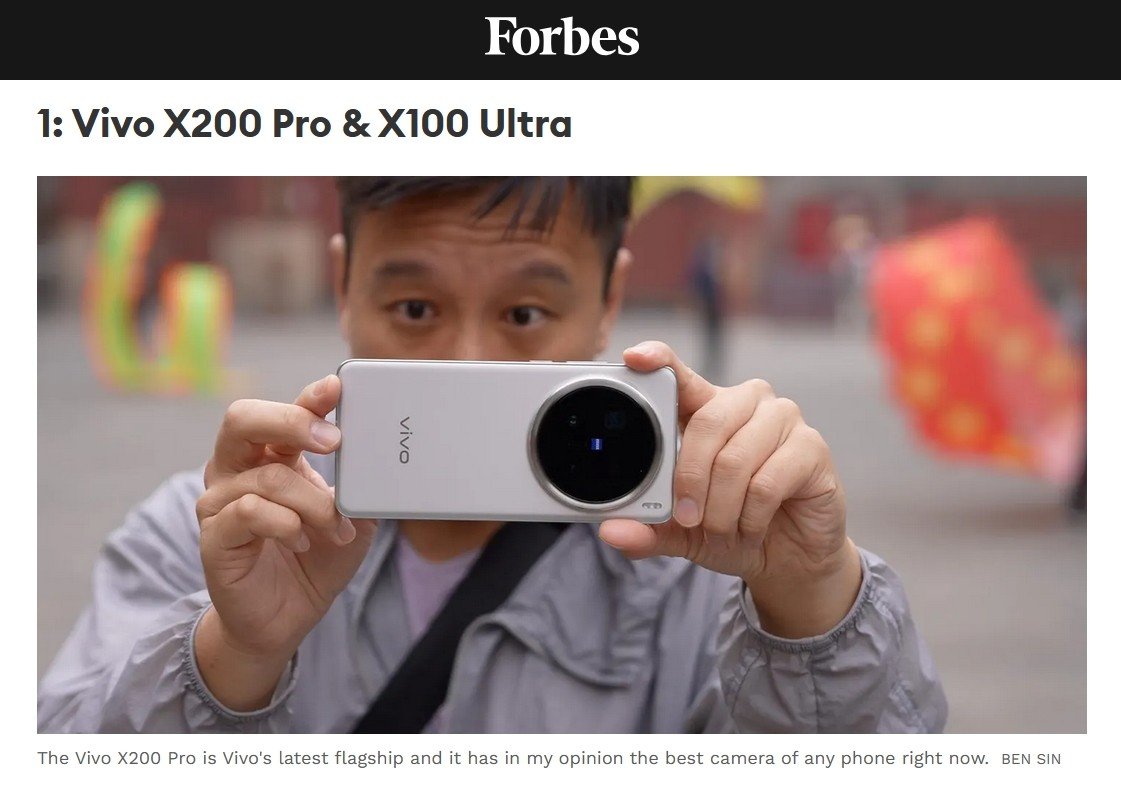Click the vivo logo on the phone

(x=404, y=440)
